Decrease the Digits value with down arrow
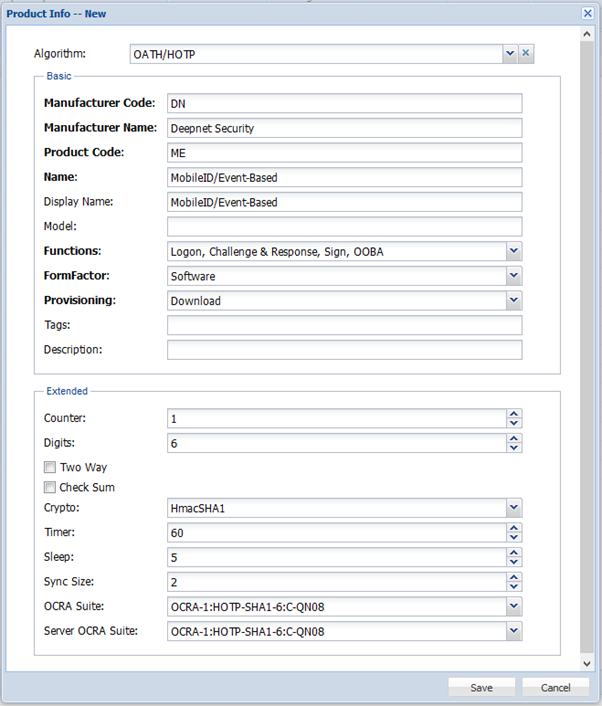This screenshot has width=602, height=706. 514,447
